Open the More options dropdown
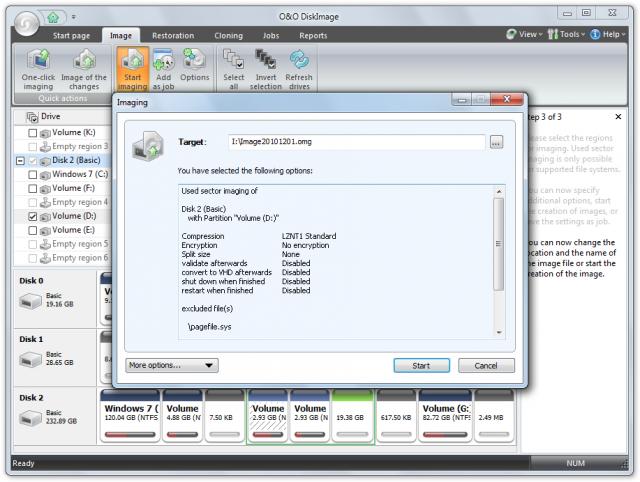Image resolution: width=640 pixels, height=482 pixels. [172, 365]
